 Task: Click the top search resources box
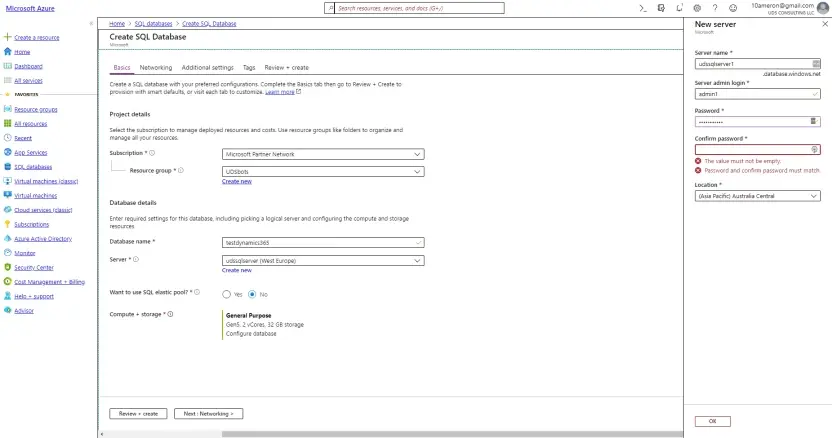[x=419, y=8]
